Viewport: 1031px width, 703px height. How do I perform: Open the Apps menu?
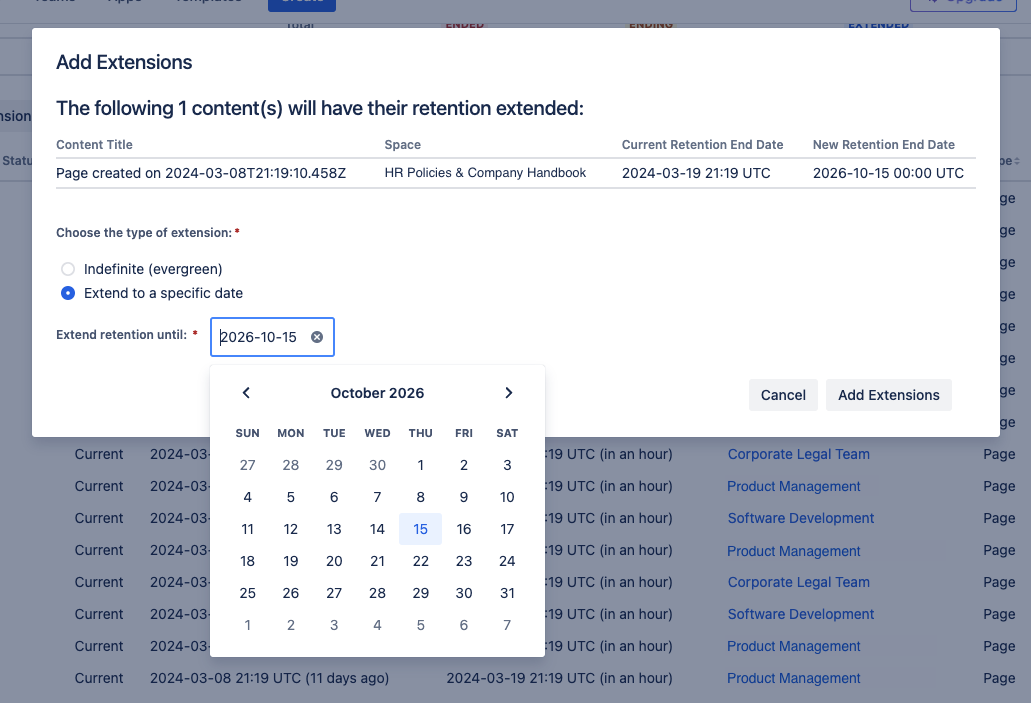tap(124, 2)
